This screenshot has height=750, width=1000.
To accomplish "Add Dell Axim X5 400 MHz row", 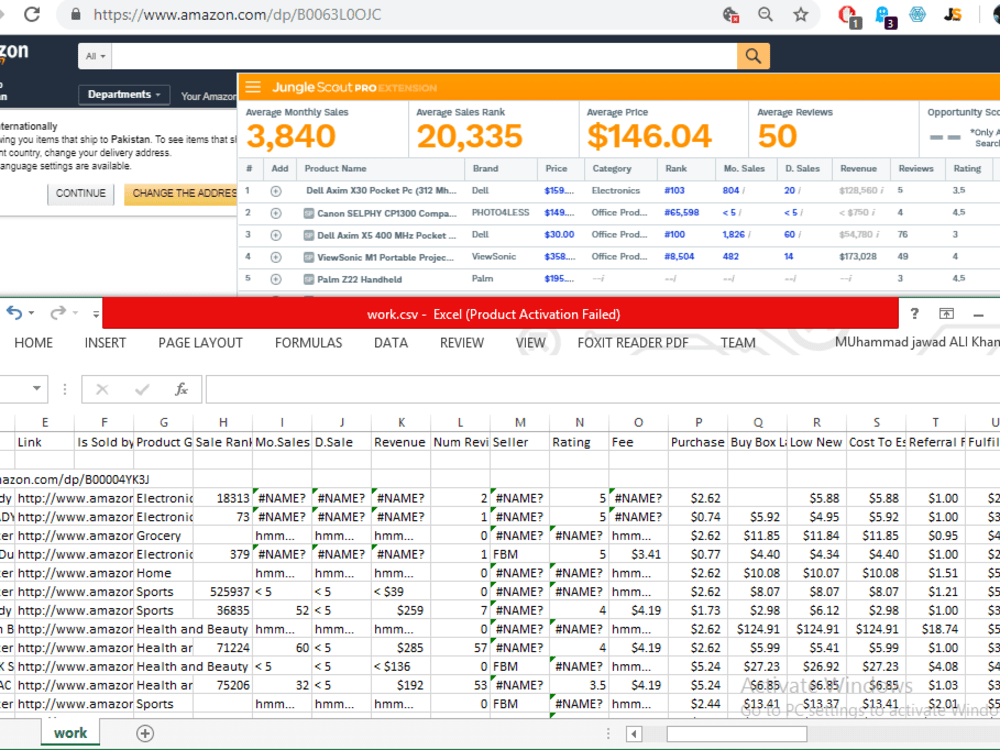I will [276, 235].
